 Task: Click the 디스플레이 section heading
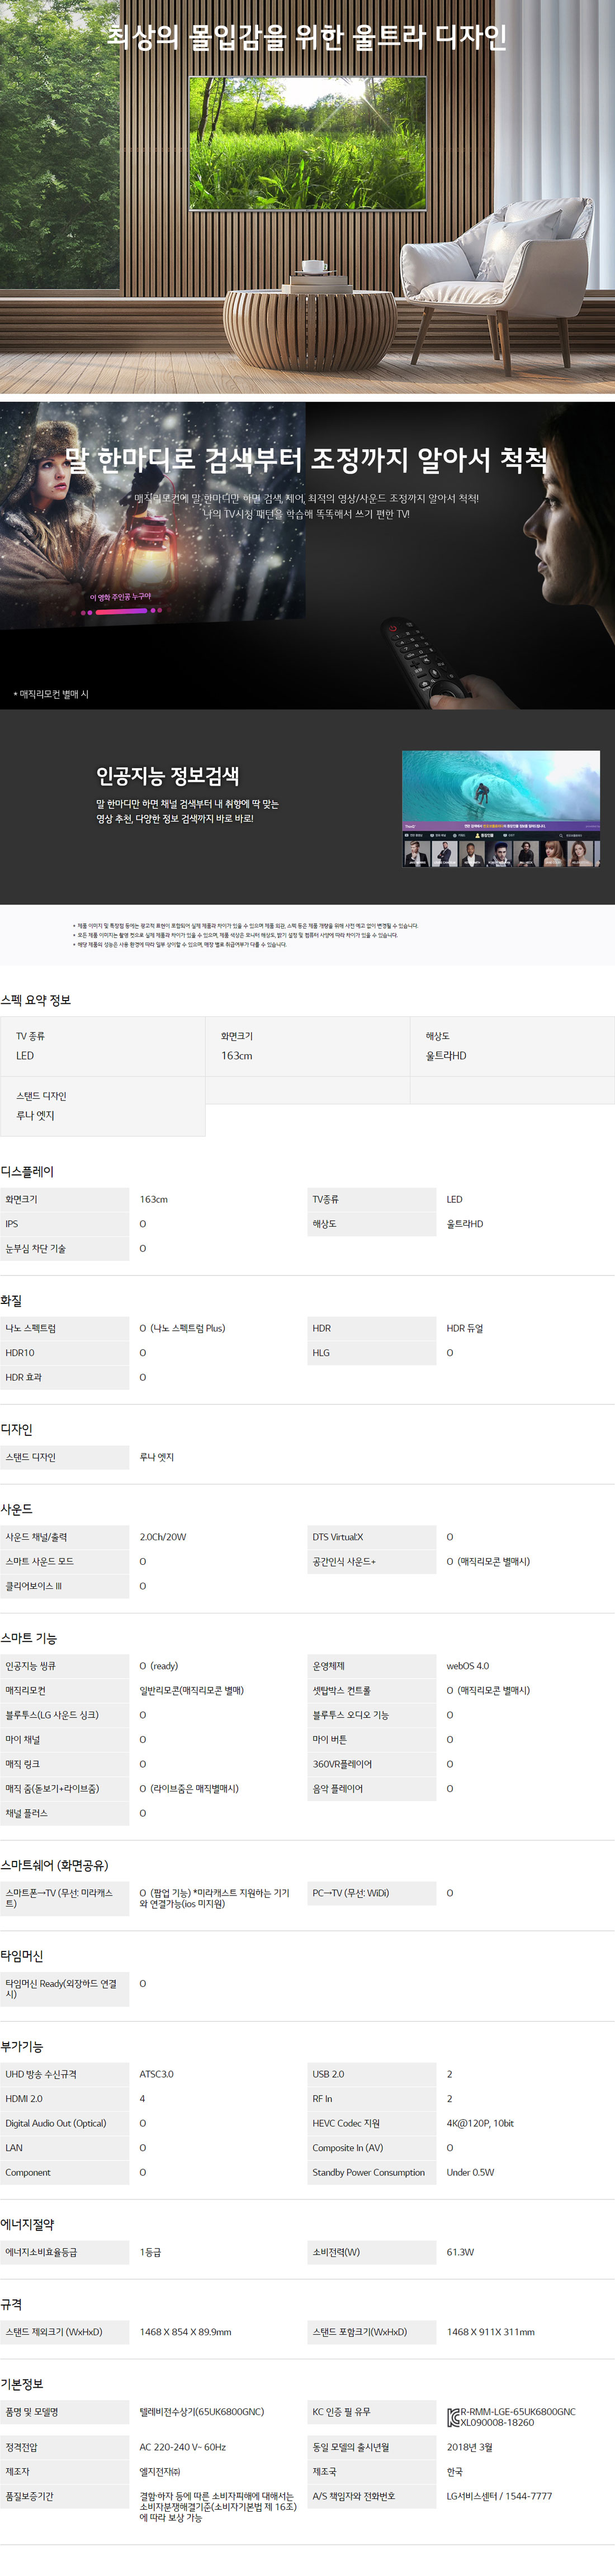pos(27,1171)
